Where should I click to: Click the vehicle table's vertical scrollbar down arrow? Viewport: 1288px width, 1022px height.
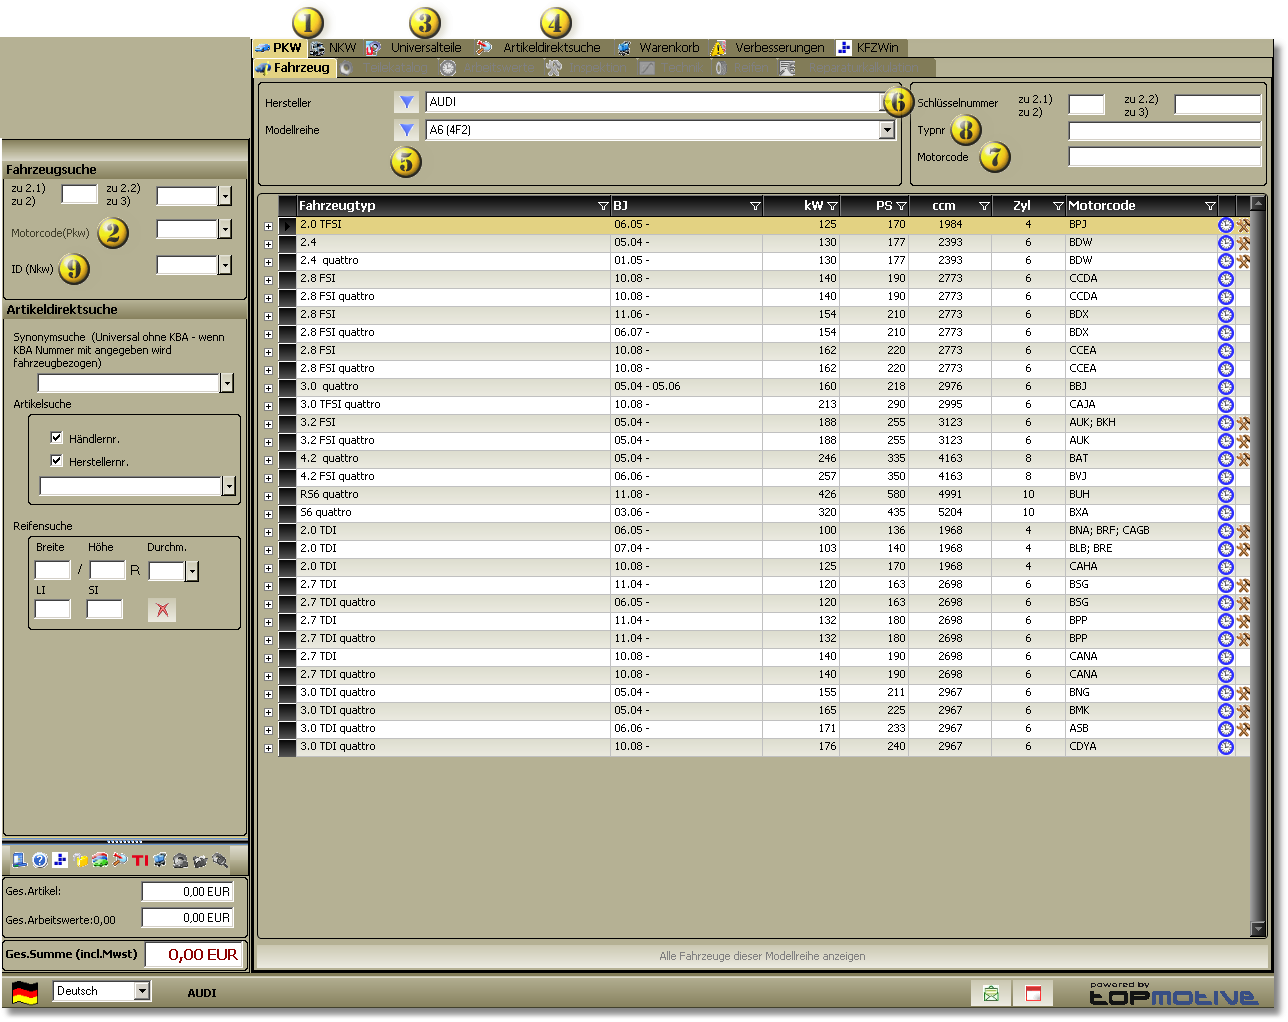pyautogui.click(x=1259, y=929)
